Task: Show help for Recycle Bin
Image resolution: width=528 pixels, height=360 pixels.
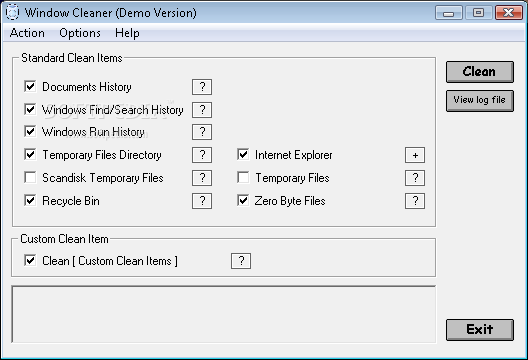Action: pos(202,201)
